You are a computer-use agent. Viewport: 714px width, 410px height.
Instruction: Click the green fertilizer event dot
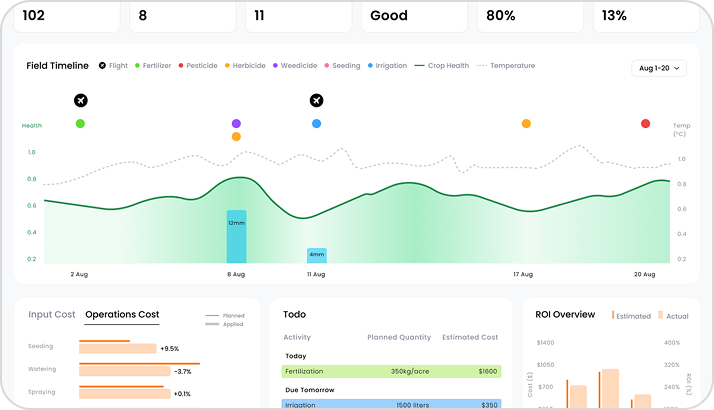(80, 123)
